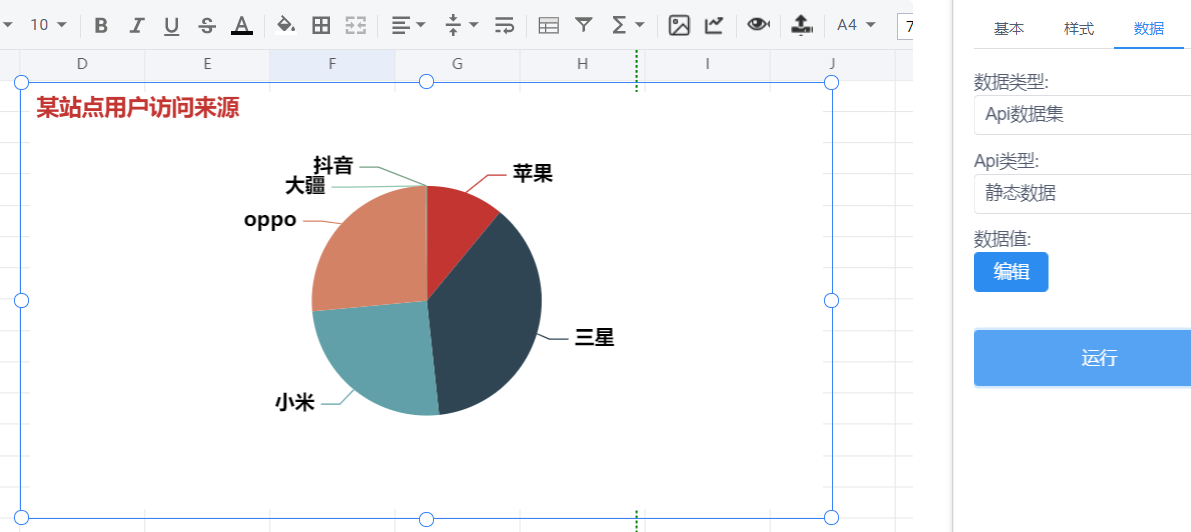
Task: Click the insert chart icon
Action: point(714,26)
